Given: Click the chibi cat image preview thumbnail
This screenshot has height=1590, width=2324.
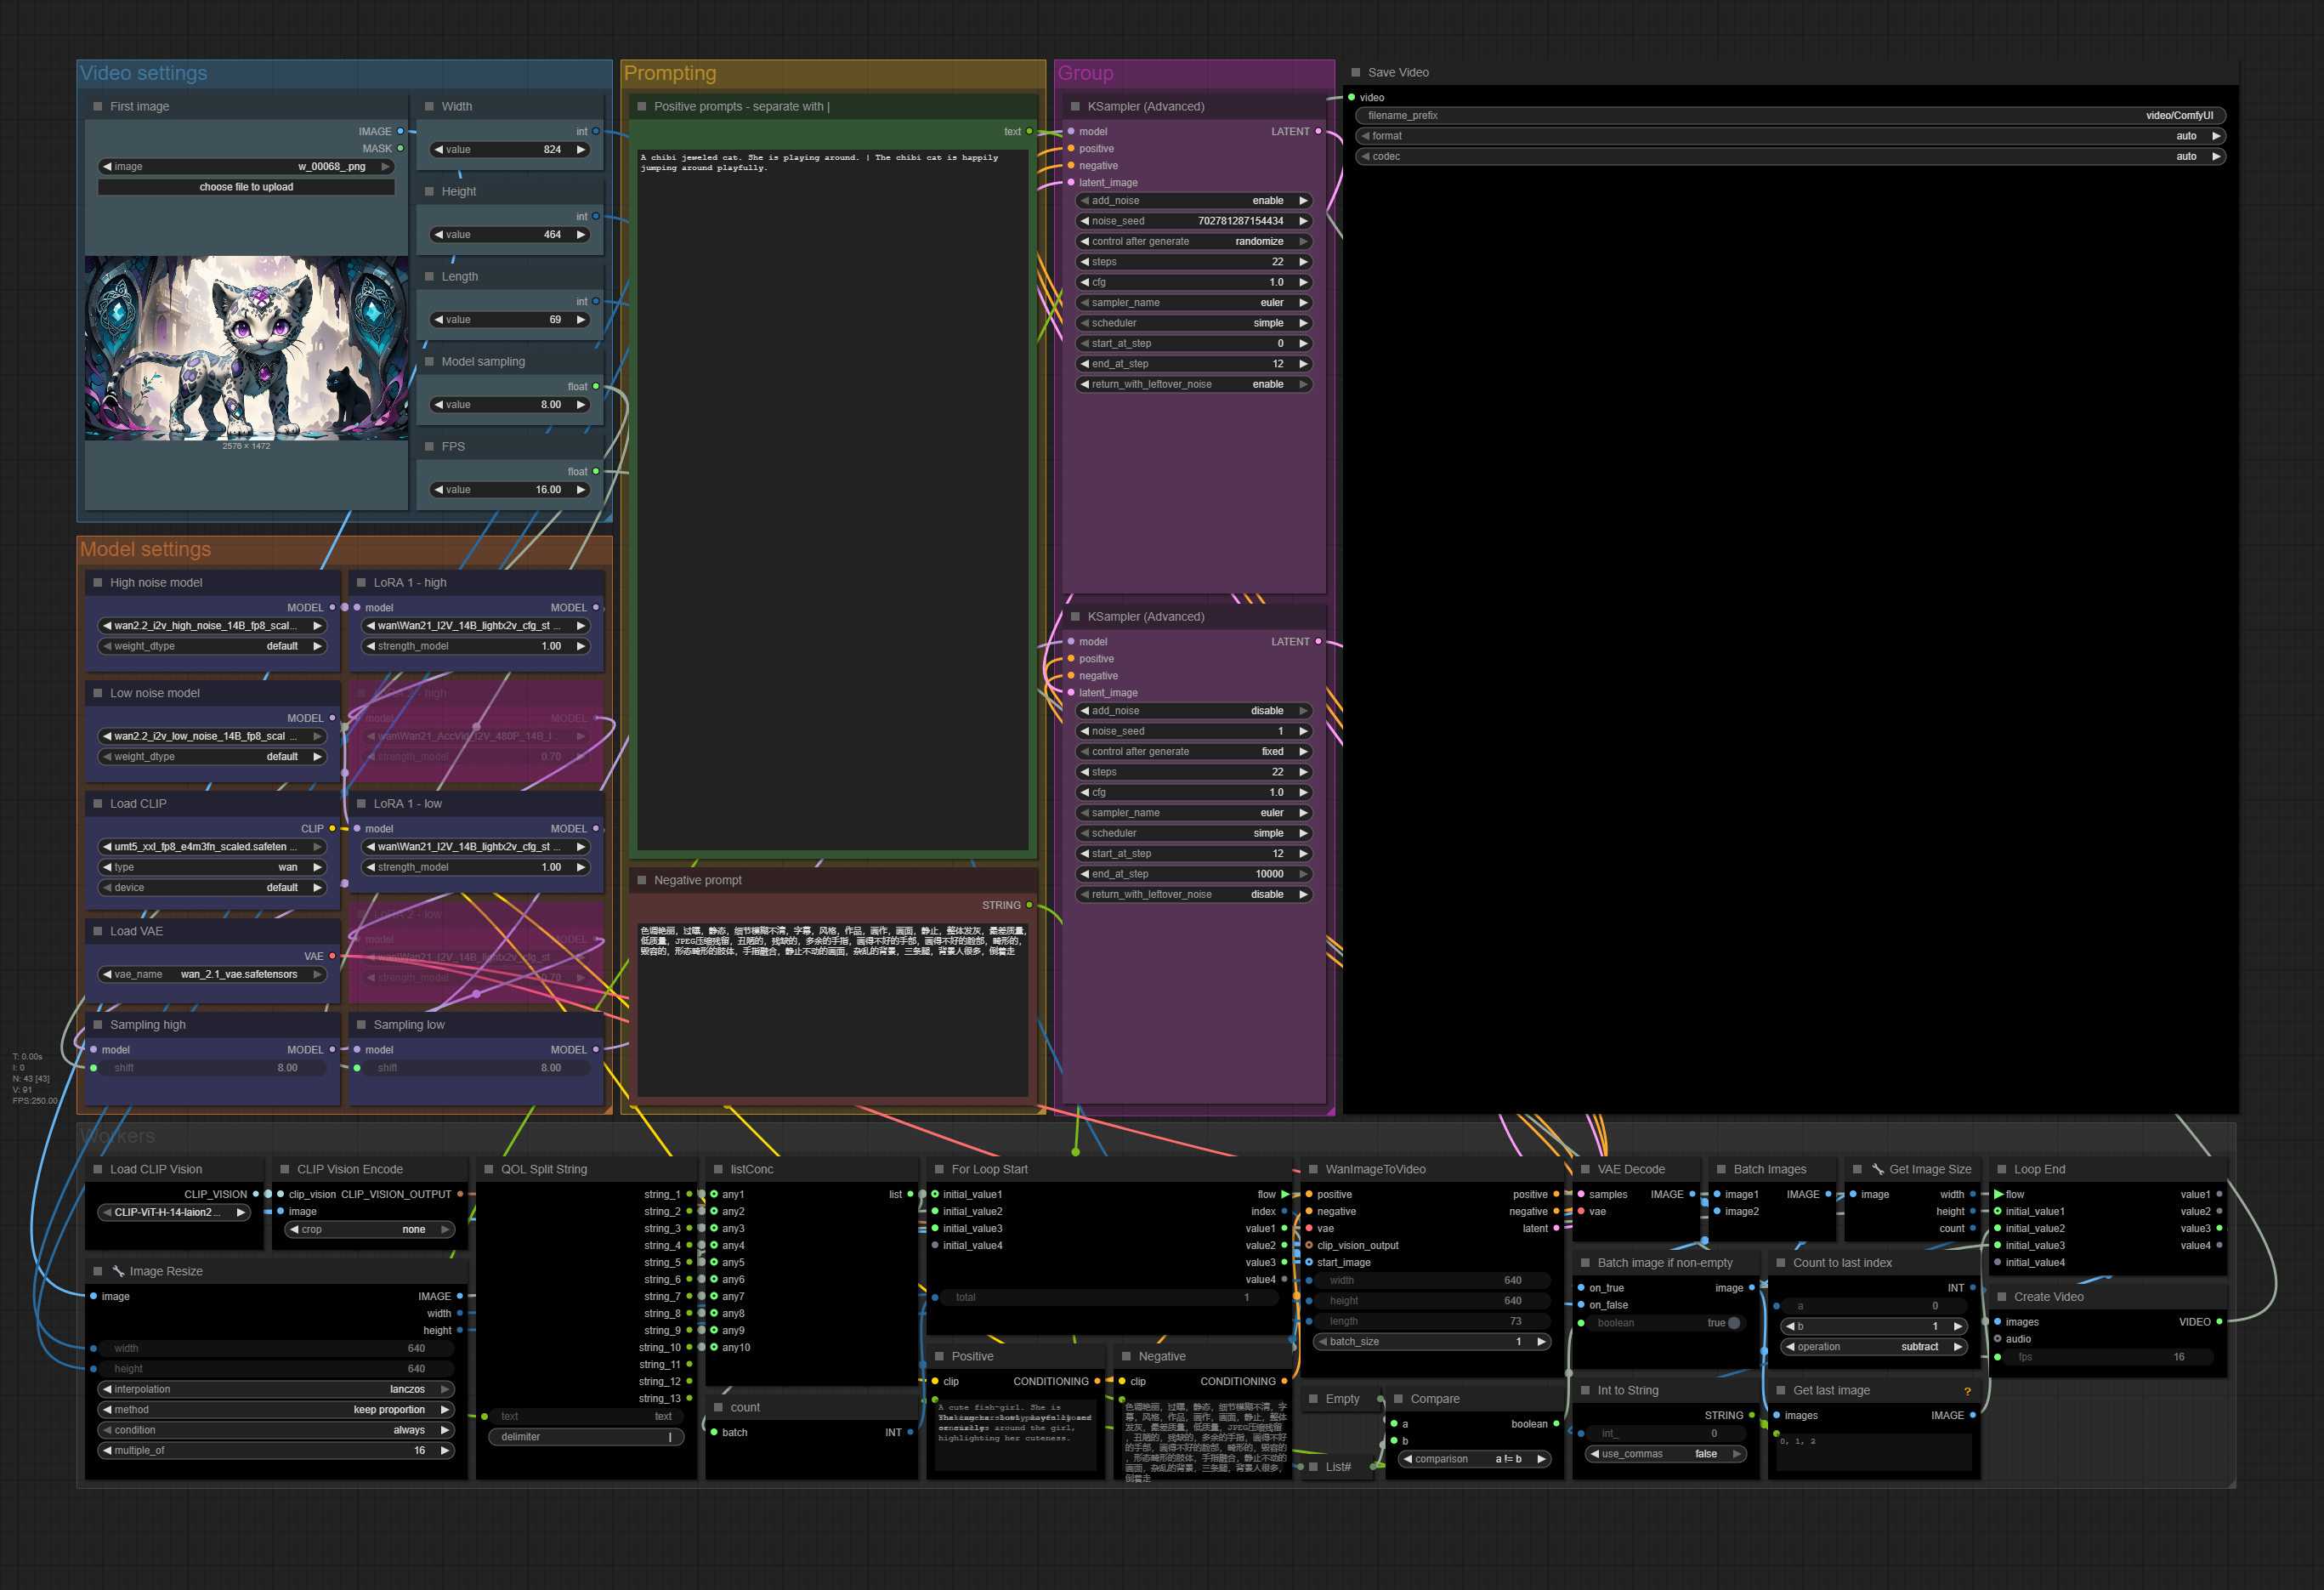Looking at the screenshot, I should click(246, 348).
